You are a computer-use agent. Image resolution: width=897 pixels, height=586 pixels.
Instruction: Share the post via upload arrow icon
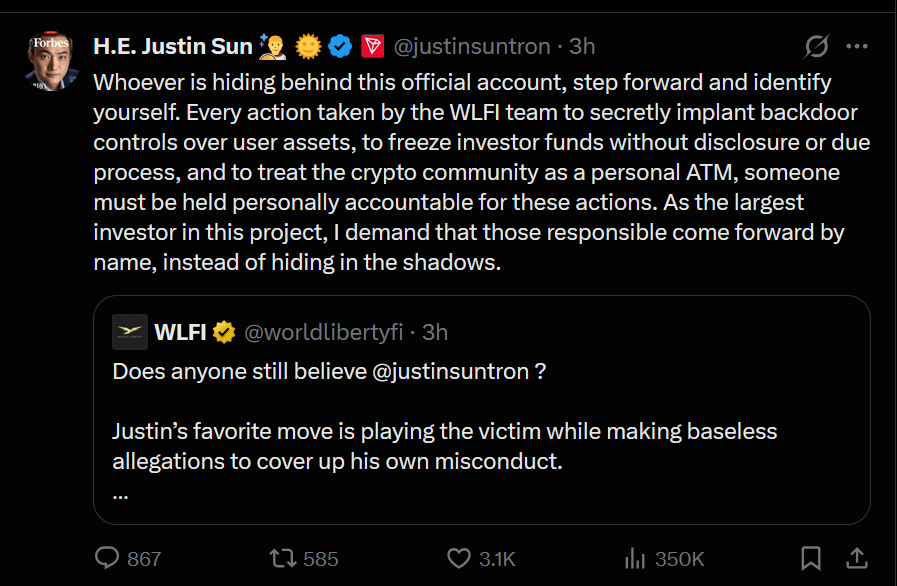coord(857,558)
